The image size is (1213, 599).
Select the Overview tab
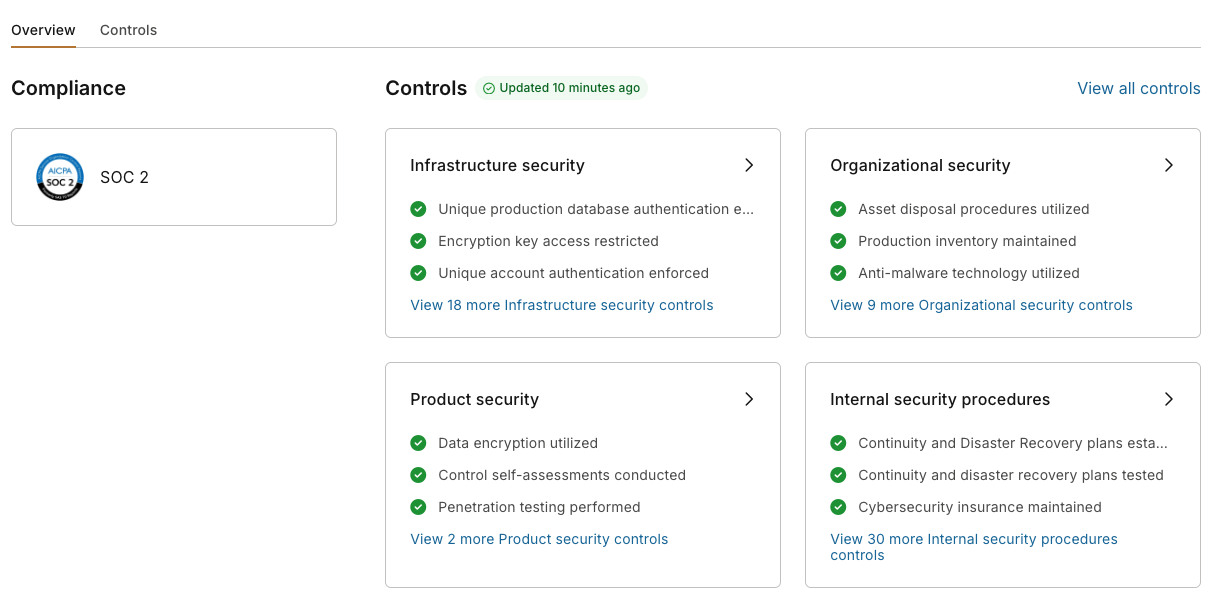click(43, 30)
